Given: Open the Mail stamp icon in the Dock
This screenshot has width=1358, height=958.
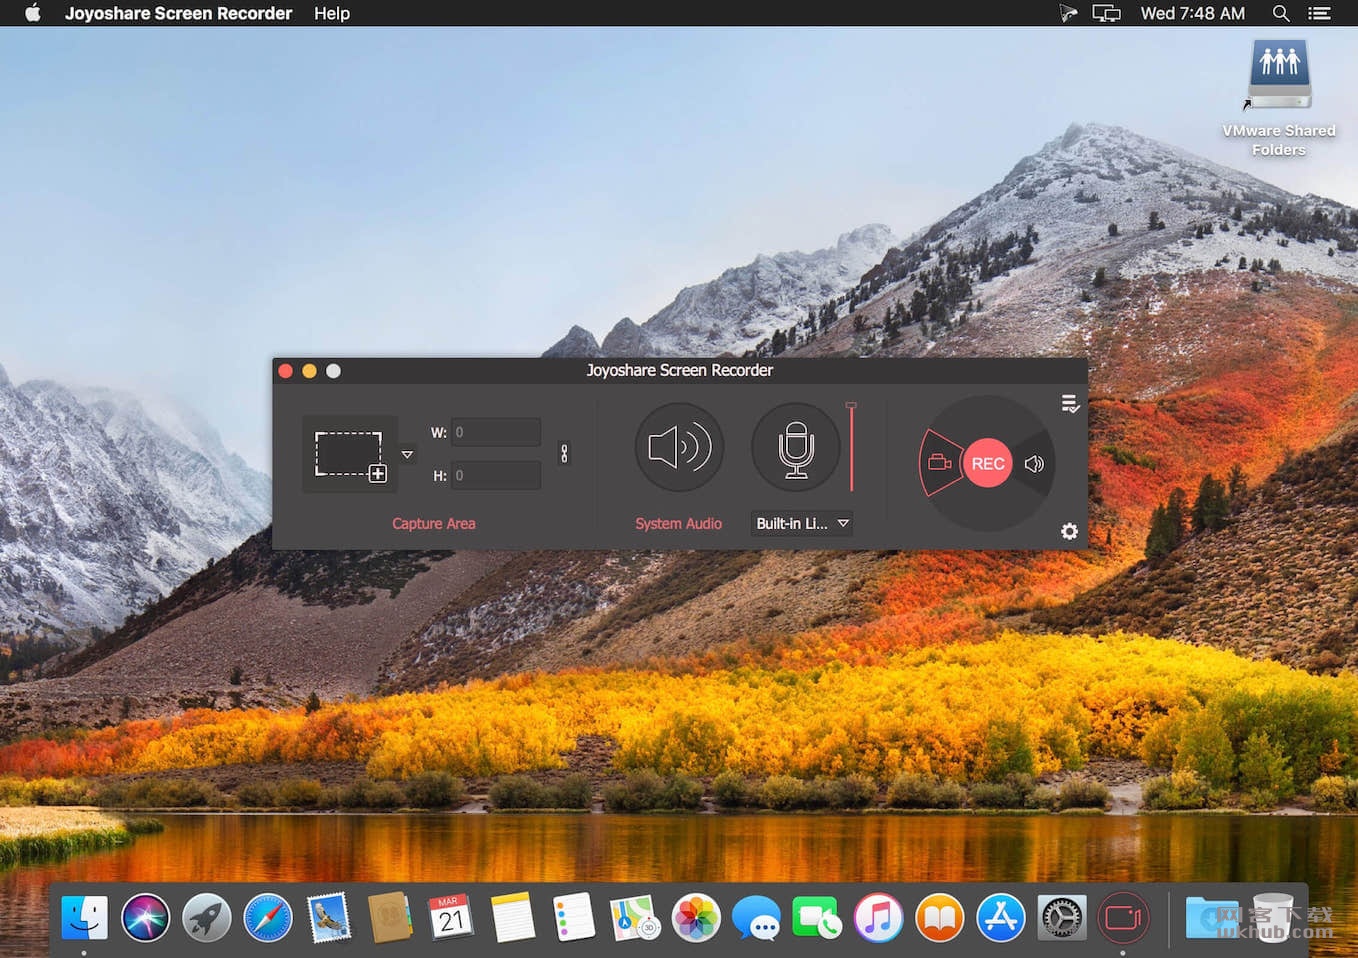Looking at the screenshot, I should click(x=329, y=917).
